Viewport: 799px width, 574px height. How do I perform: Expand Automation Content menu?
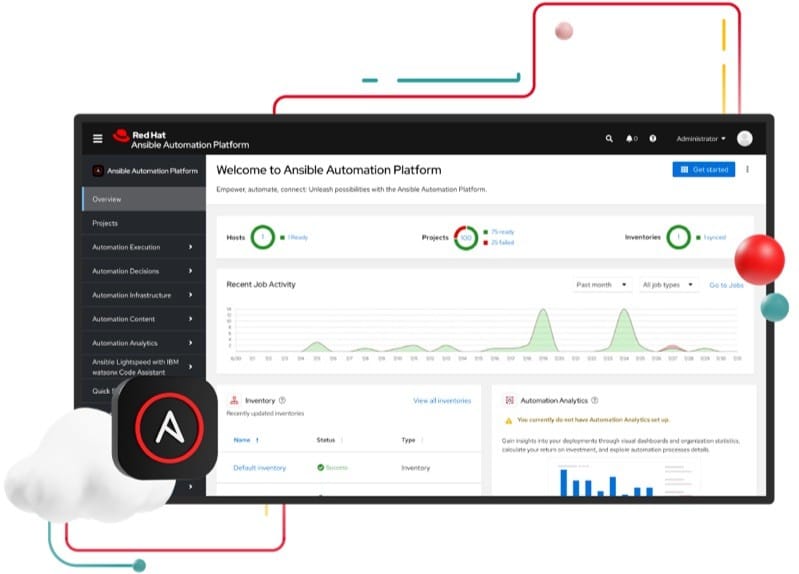[143, 319]
